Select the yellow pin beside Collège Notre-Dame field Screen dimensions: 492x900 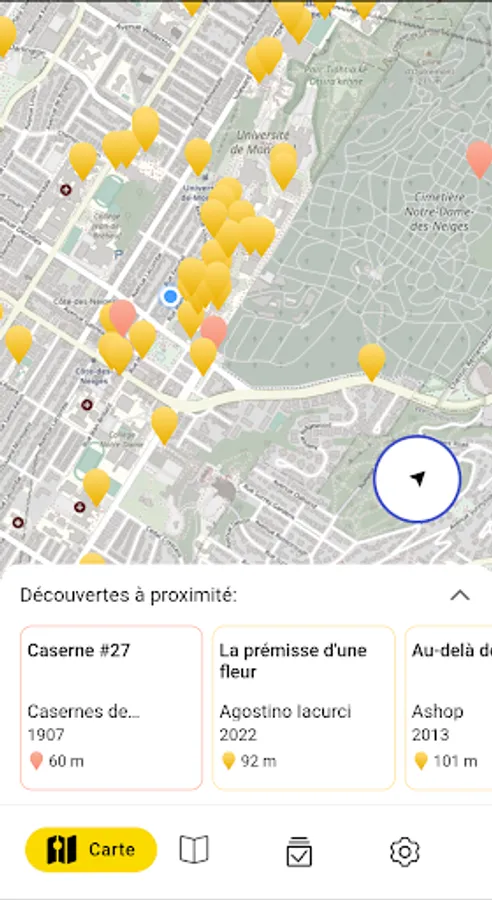click(x=96, y=486)
